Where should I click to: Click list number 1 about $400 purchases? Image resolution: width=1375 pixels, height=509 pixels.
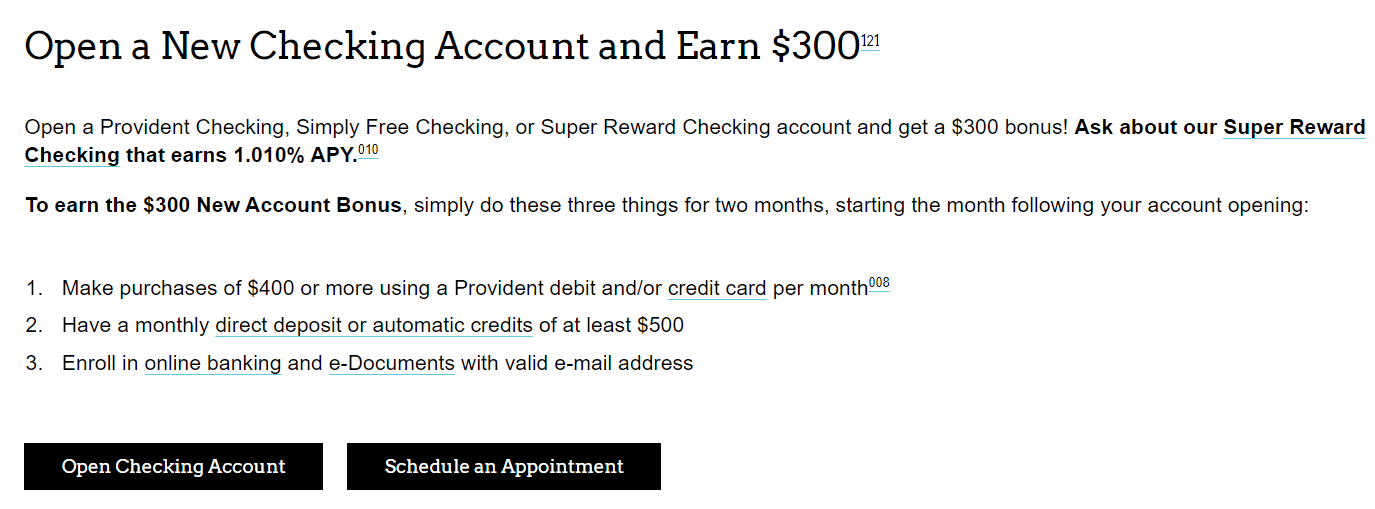tap(35, 288)
